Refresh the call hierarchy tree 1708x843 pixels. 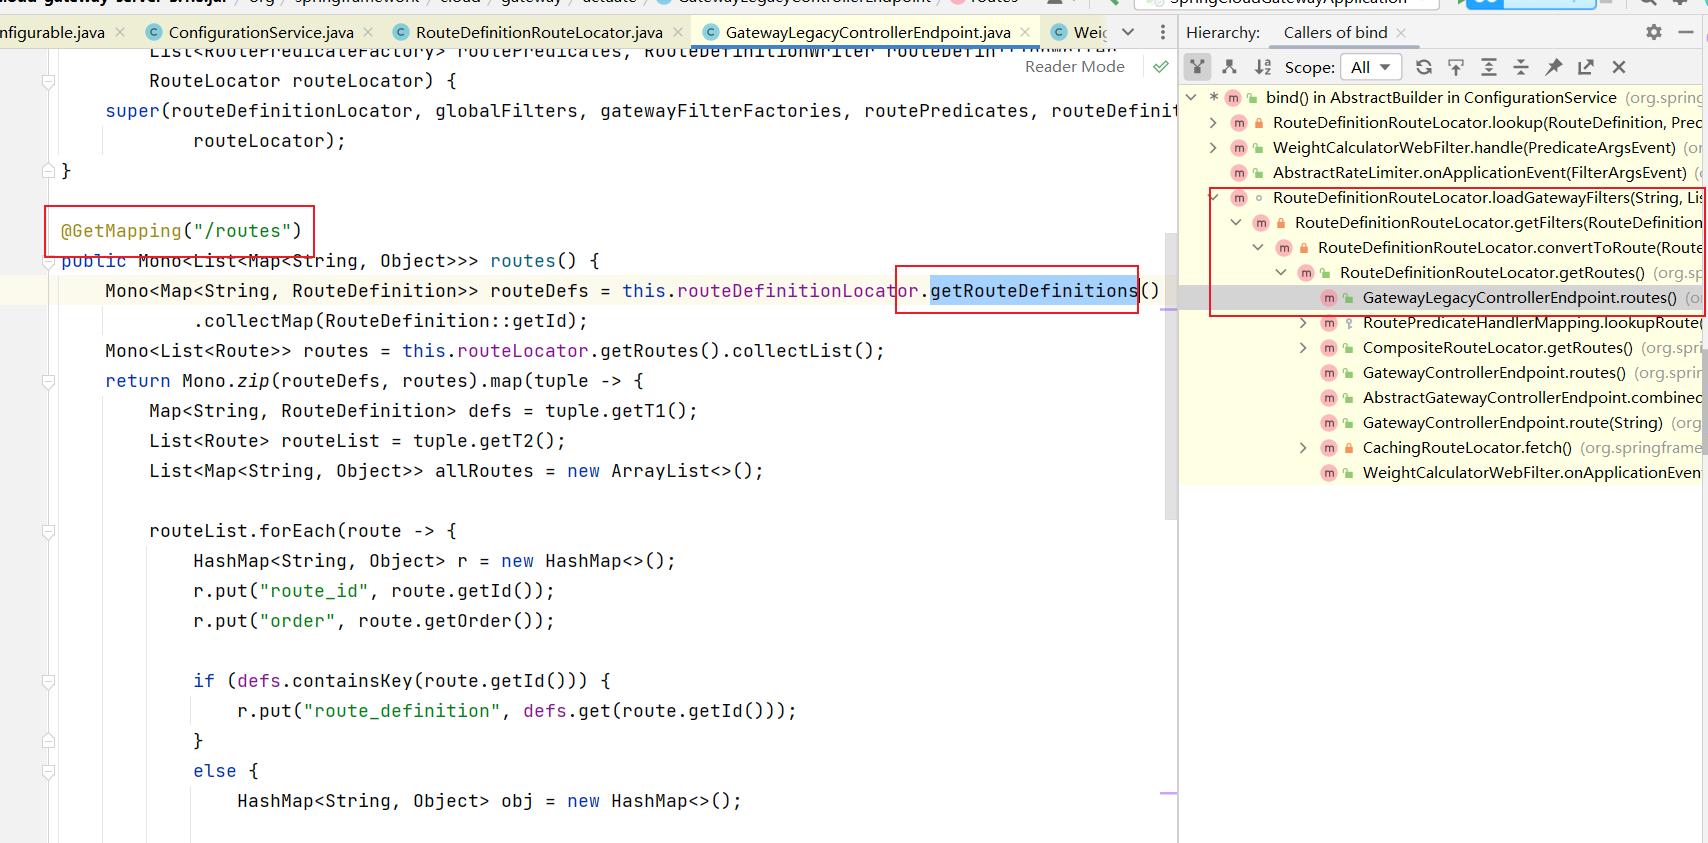coord(1424,67)
